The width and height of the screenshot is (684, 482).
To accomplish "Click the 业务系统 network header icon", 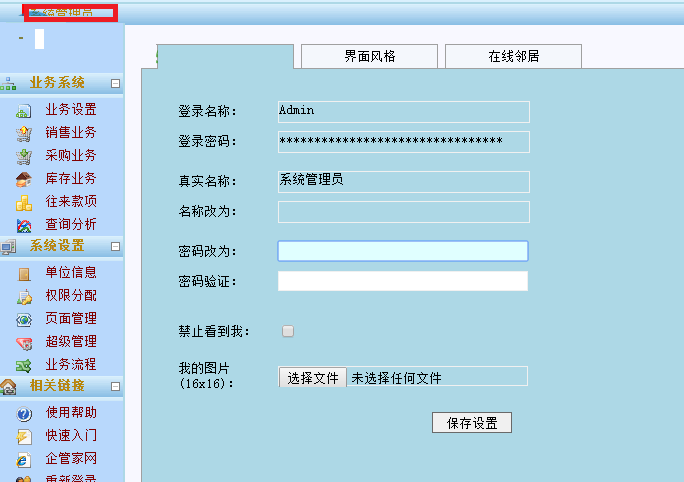I will pos(8,83).
